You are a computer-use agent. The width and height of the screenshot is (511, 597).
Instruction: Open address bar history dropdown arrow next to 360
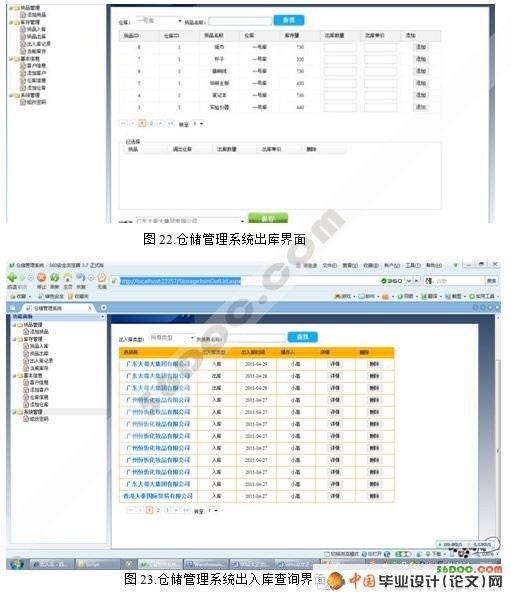point(408,281)
